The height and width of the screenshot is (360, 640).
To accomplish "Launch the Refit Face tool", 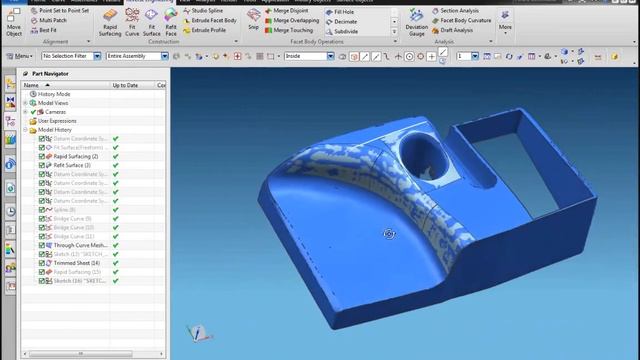I will (171, 23).
